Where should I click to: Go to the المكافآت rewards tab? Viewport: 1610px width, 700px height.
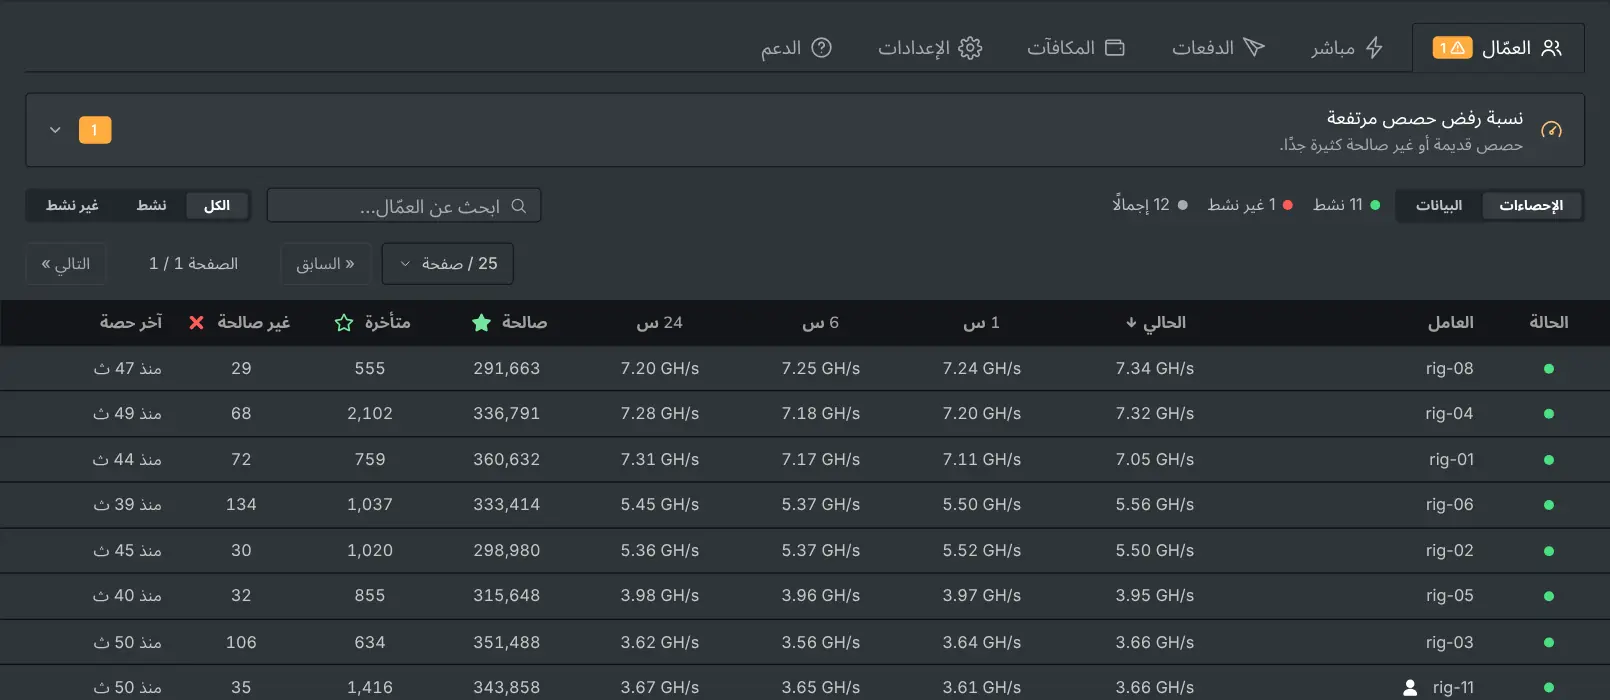(1076, 48)
